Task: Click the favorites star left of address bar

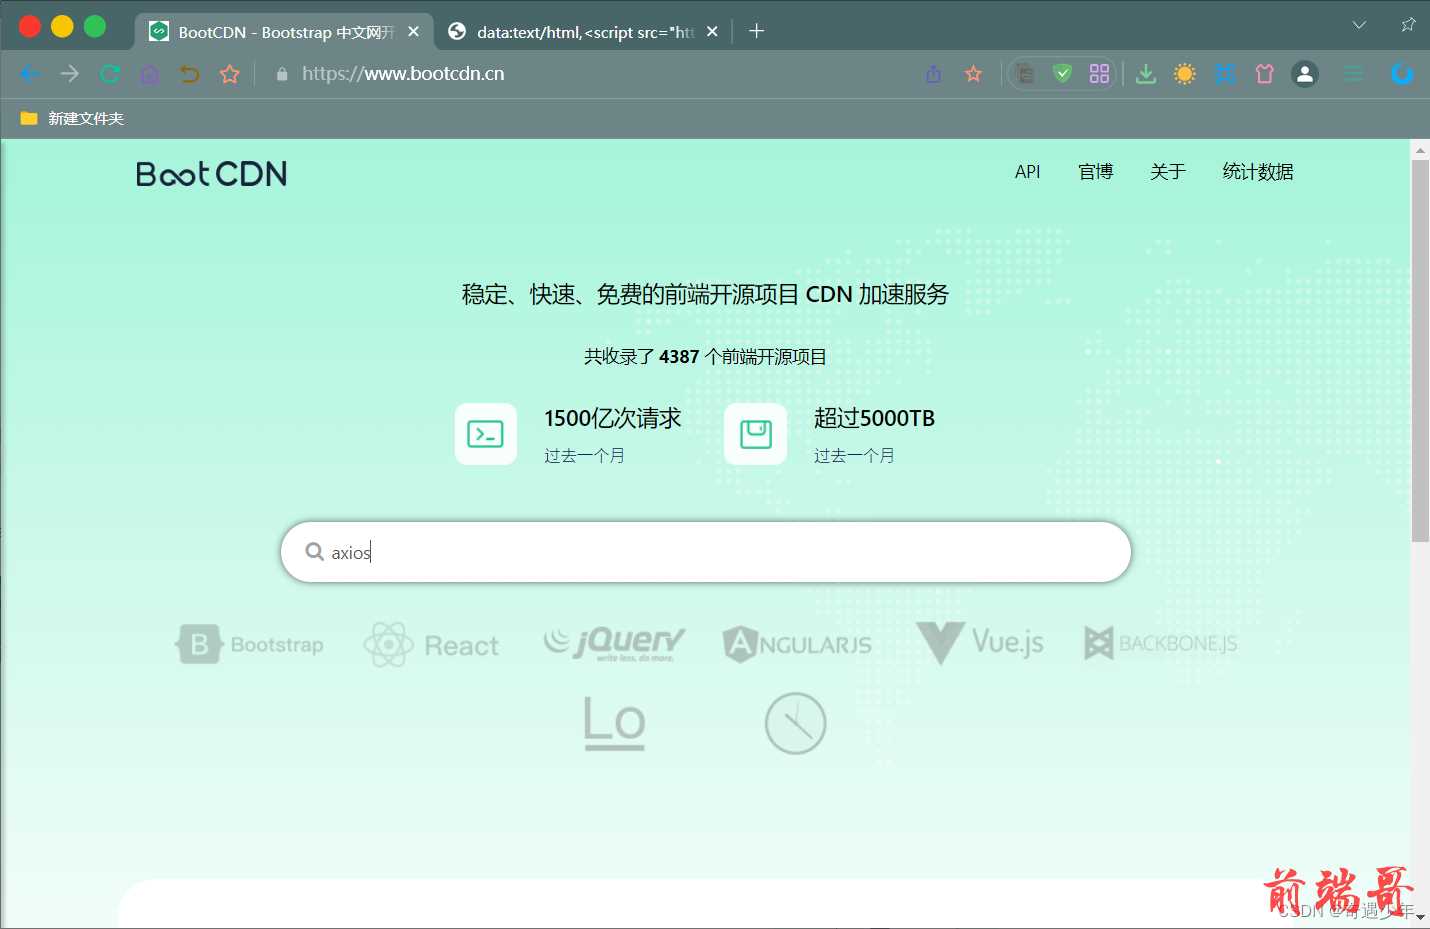Action: click(230, 74)
